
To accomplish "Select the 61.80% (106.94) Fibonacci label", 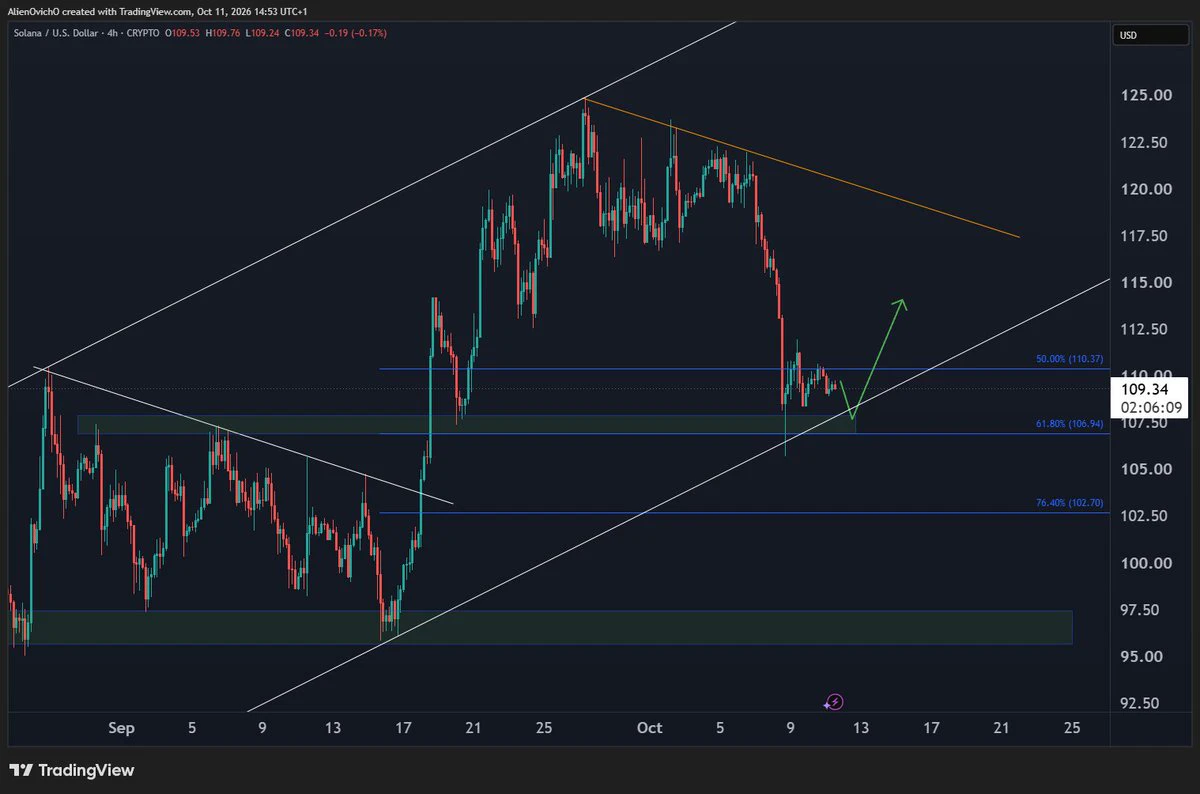I will (1069, 424).
